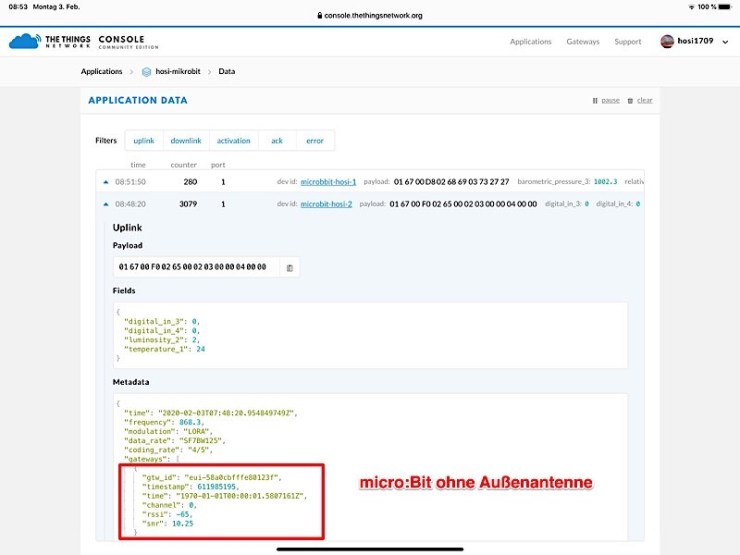Image resolution: width=740 pixels, height=555 pixels.
Task: Collapse the 08:48:20 uplink row arrow
Action: (106, 203)
